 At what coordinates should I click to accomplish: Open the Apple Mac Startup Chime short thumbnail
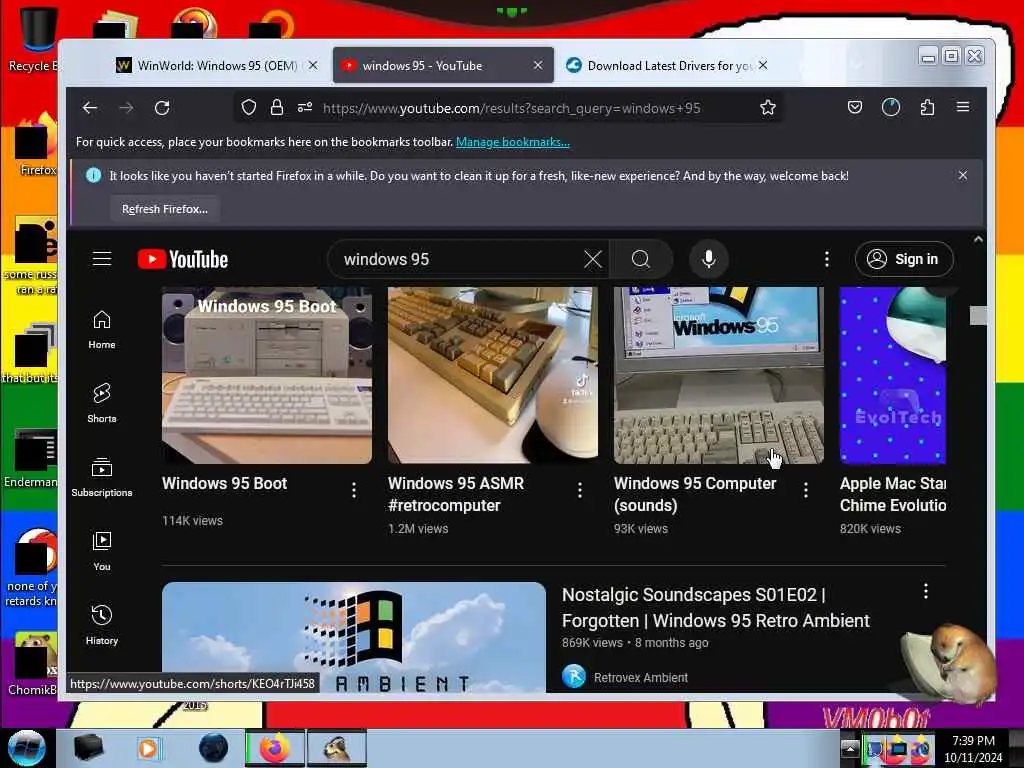pos(893,376)
